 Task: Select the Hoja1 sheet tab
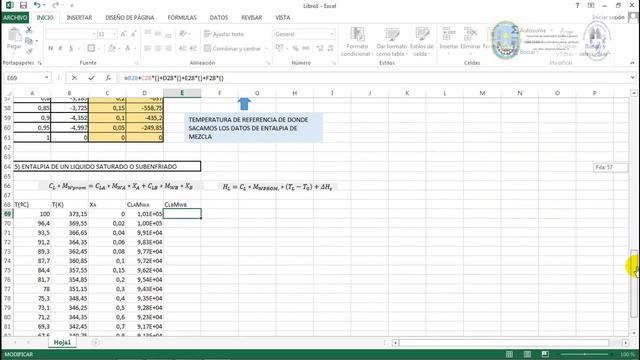coord(62,342)
